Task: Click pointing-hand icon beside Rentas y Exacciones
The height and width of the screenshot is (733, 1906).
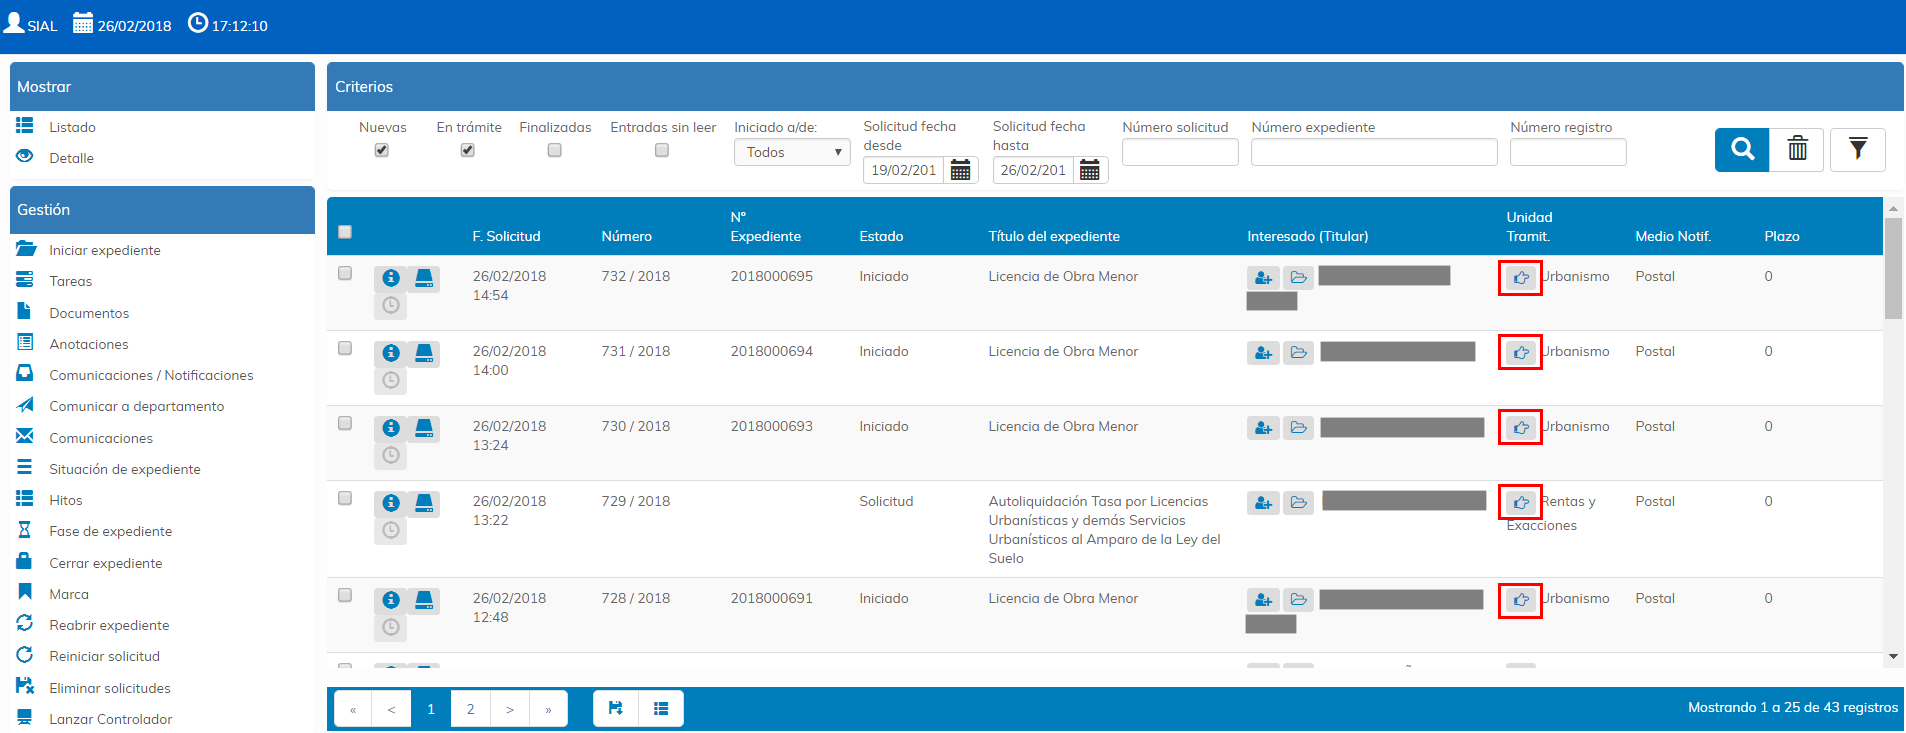Action: coord(1520,502)
